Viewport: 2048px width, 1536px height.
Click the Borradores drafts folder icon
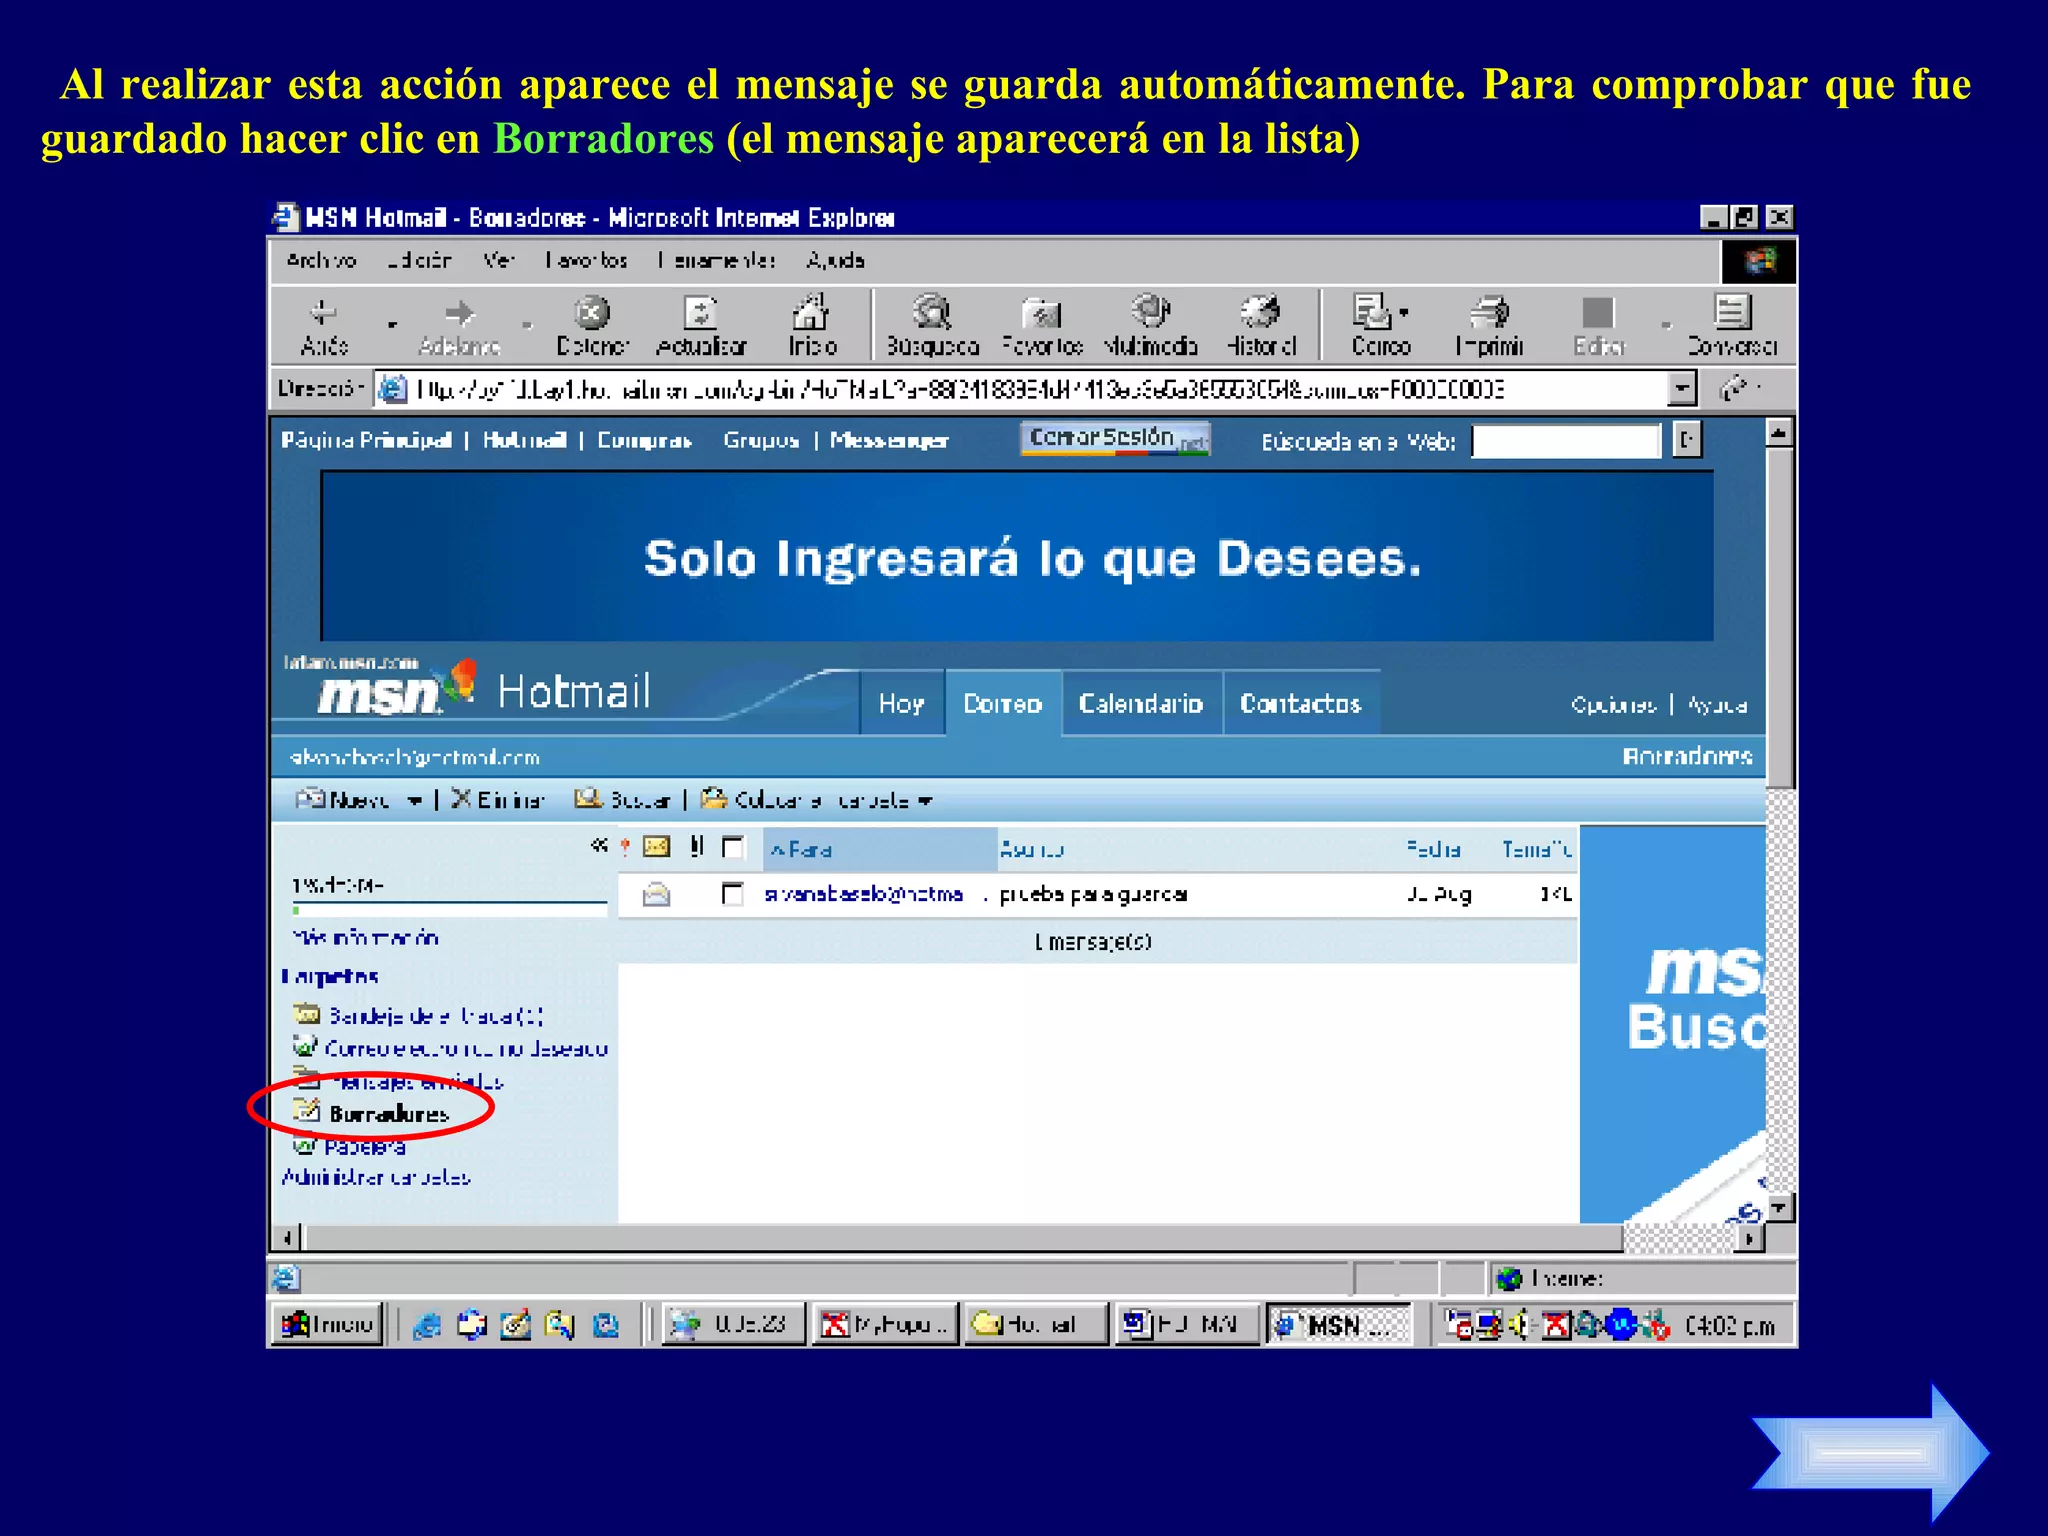pyautogui.click(x=306, y=1111)
